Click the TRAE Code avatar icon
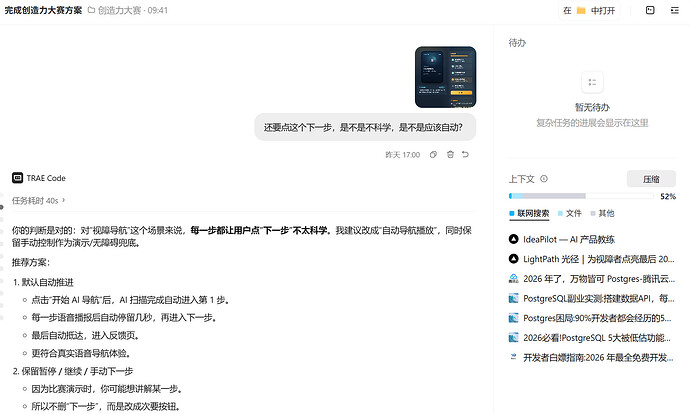 point(18,178)
